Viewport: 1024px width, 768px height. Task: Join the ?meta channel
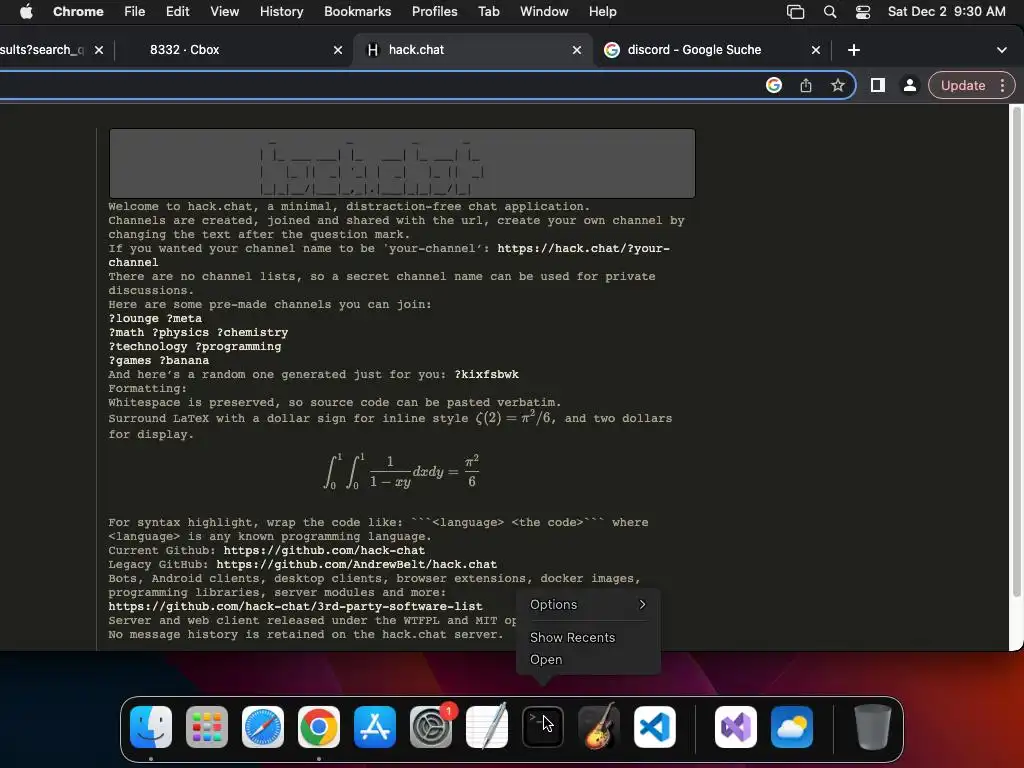coord(184,318)
